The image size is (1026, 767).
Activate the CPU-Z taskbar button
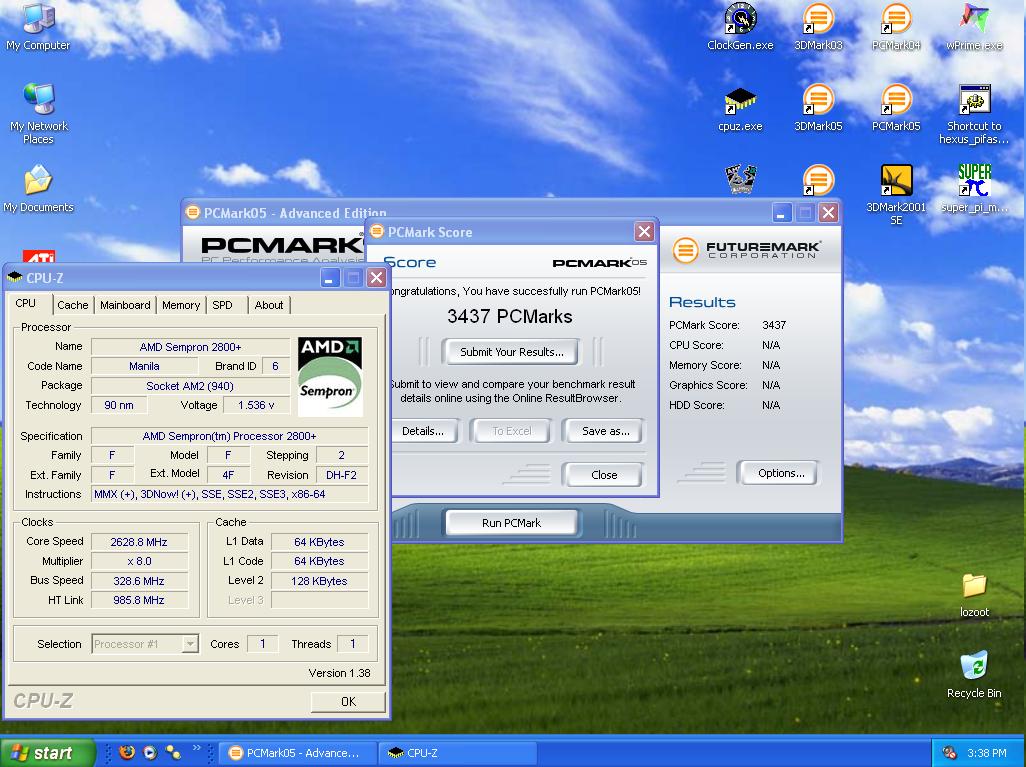coord(457,753)
